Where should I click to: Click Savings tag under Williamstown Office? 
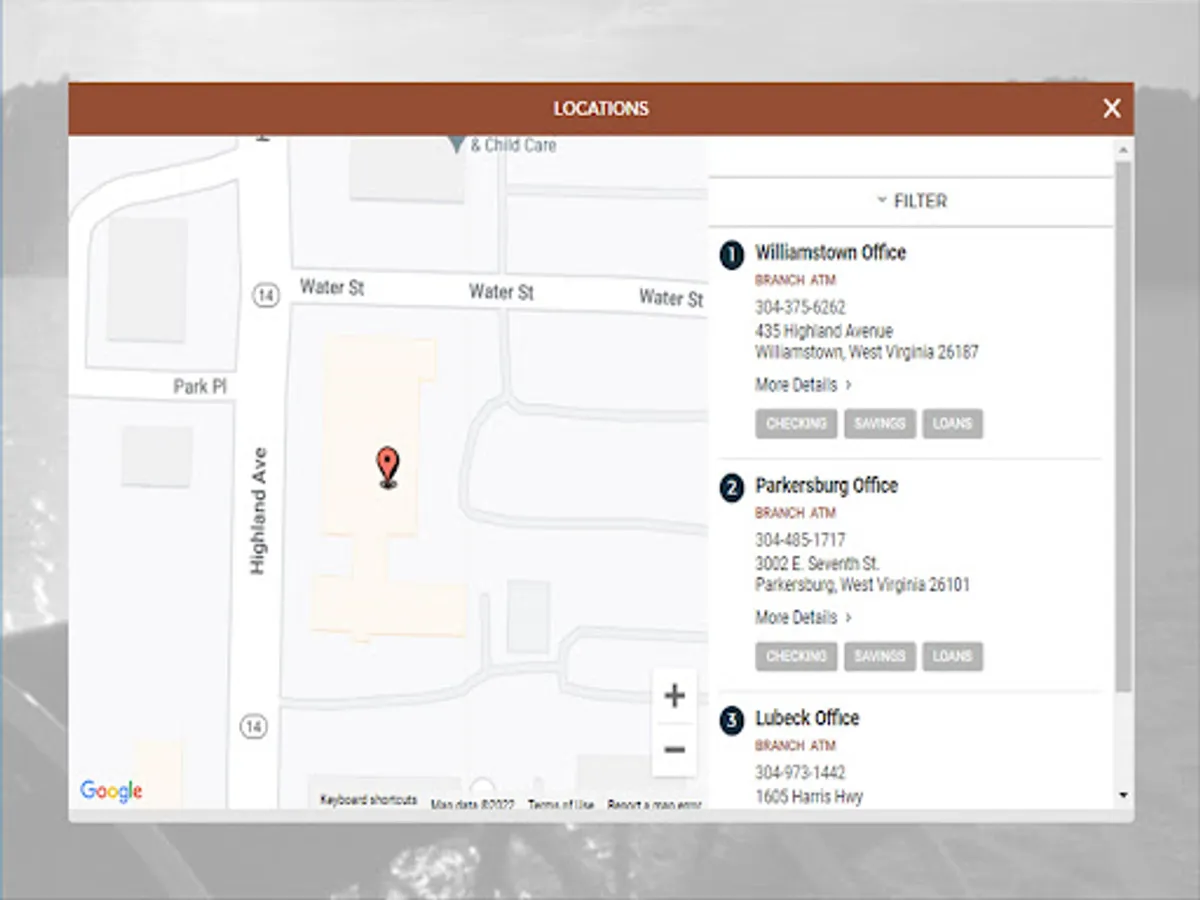pyautogui.click(x=879, y=424)
